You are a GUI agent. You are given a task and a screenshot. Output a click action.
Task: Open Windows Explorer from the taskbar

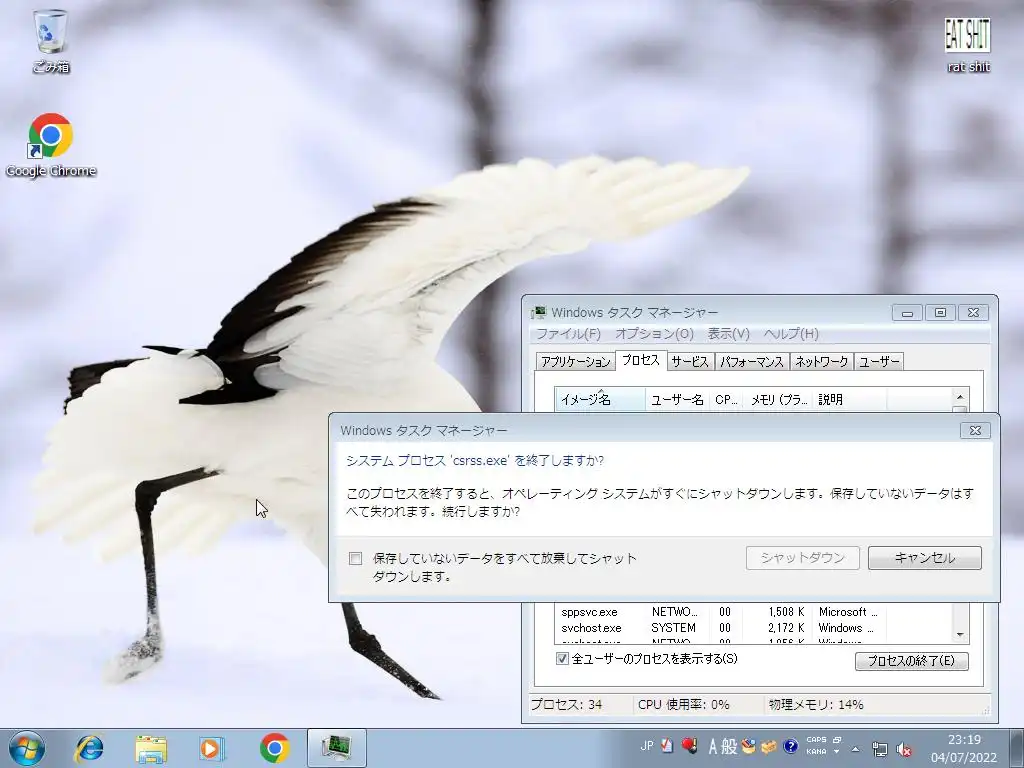pyautogui.click(x=150, y=748)
